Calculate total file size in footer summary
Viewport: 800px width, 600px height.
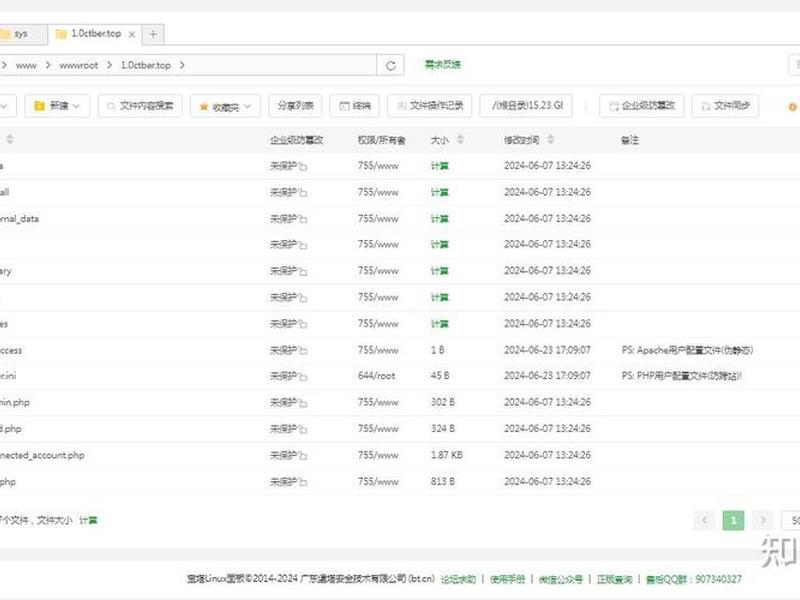click(x=88, y=520)
